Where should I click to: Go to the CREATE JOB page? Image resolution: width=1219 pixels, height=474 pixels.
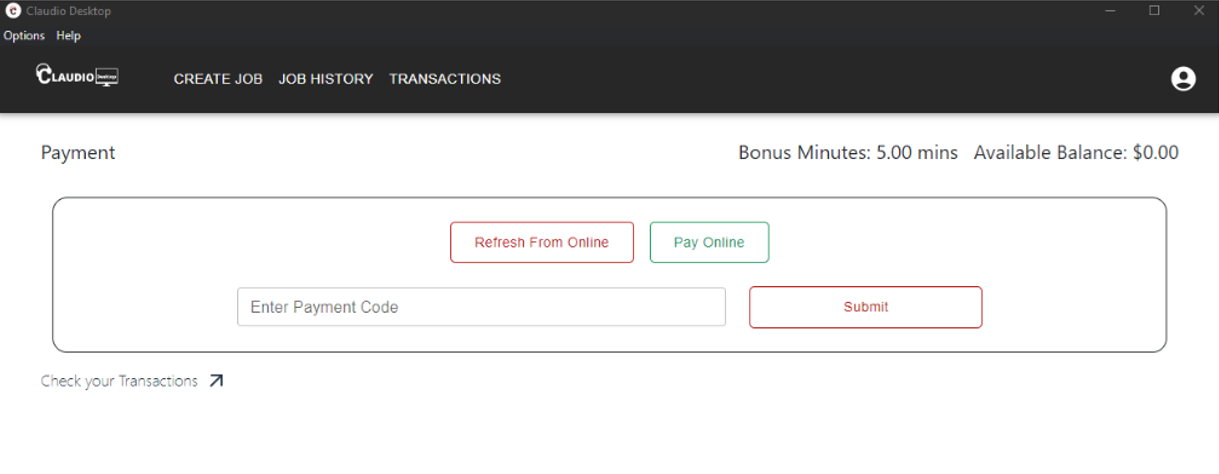[218, 79]
